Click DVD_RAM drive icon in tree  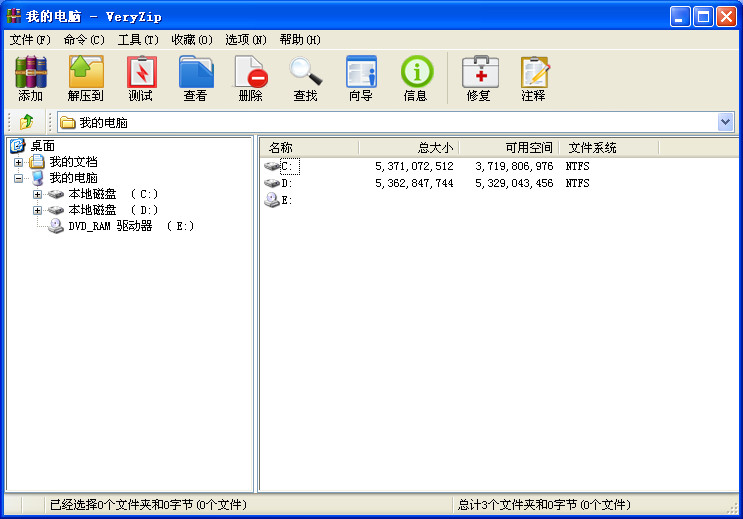click(x=55, y=226)
